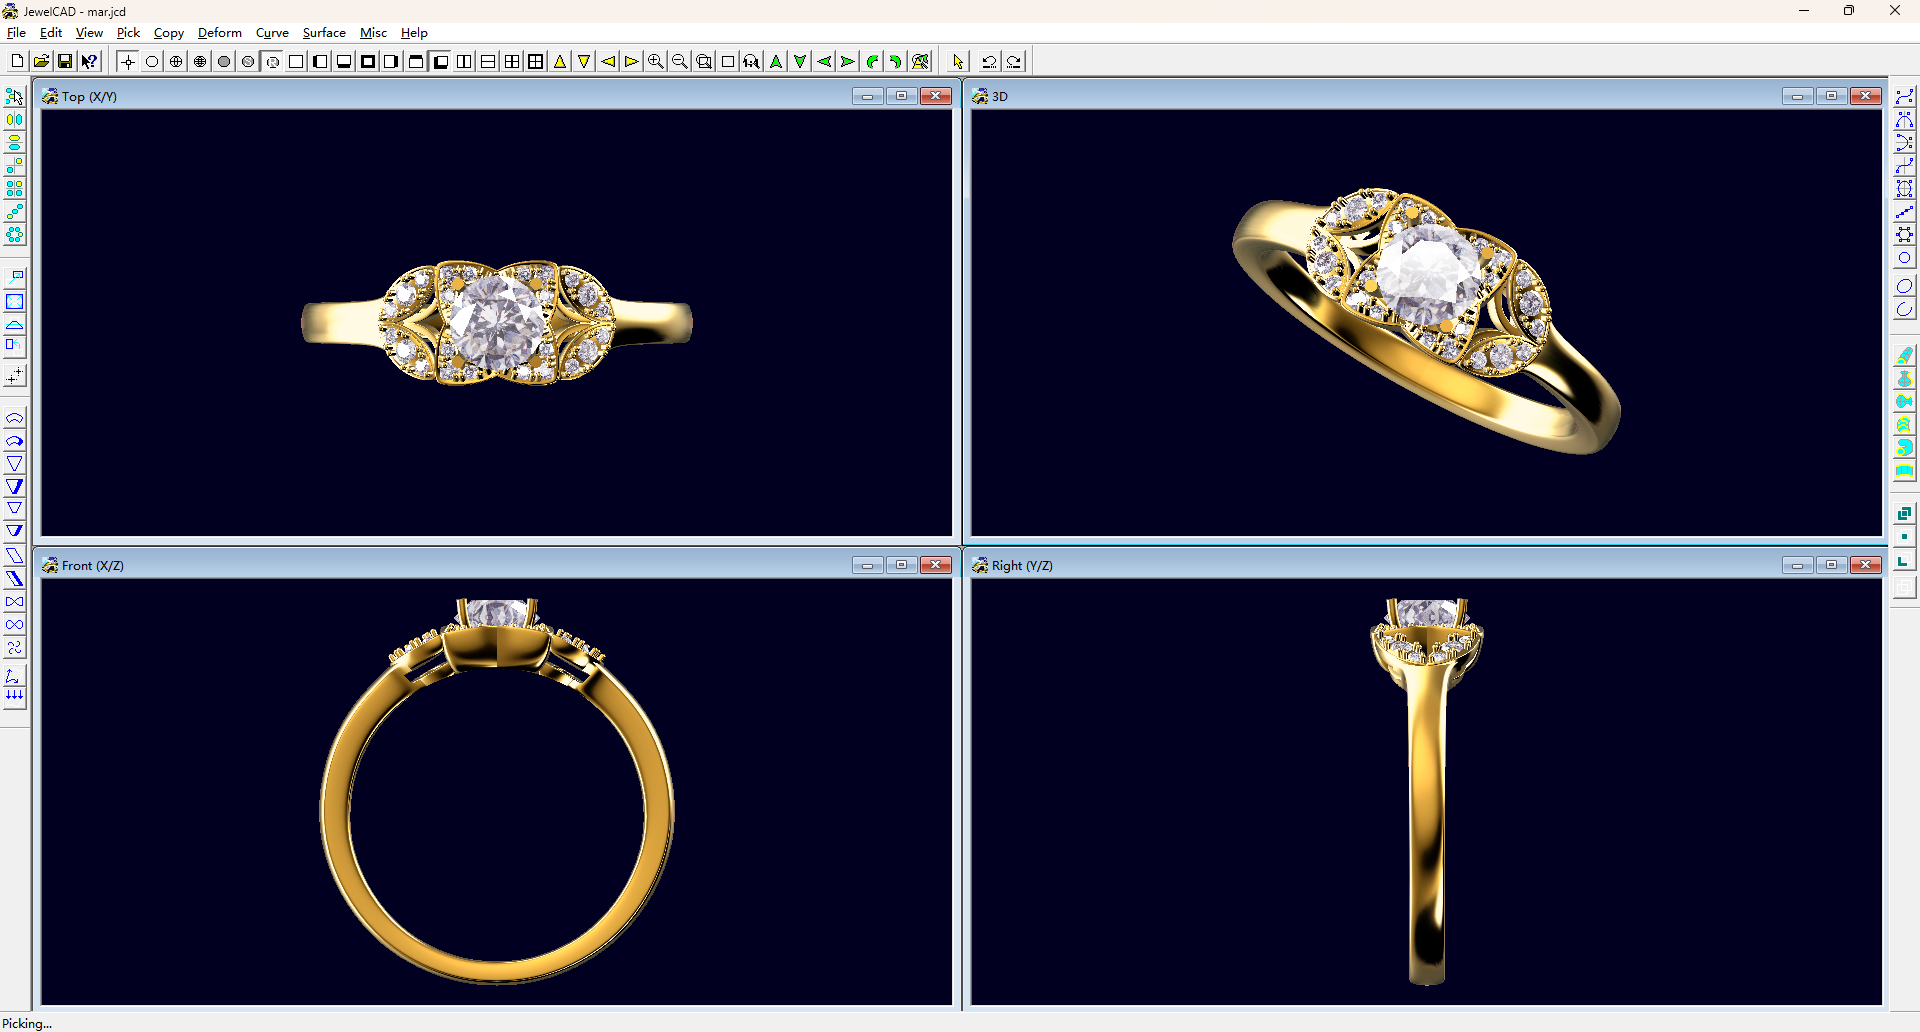
Task: Click the circular copy icon in the left toolbar
Action: 14,235
